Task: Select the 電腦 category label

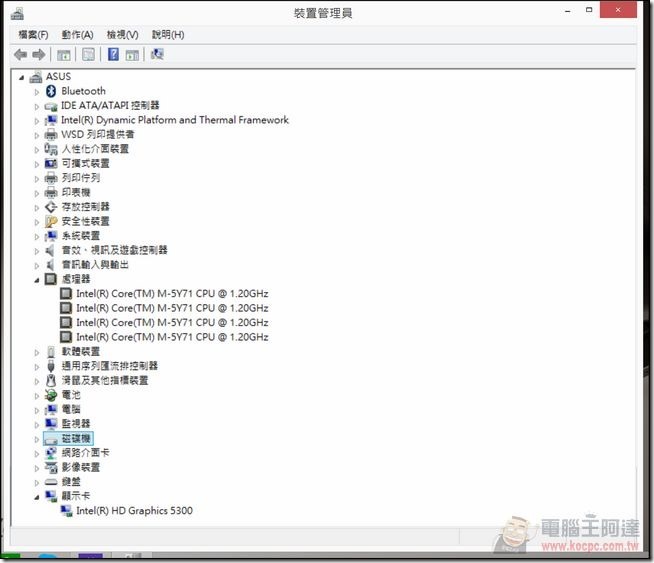Action: point(71,409)
